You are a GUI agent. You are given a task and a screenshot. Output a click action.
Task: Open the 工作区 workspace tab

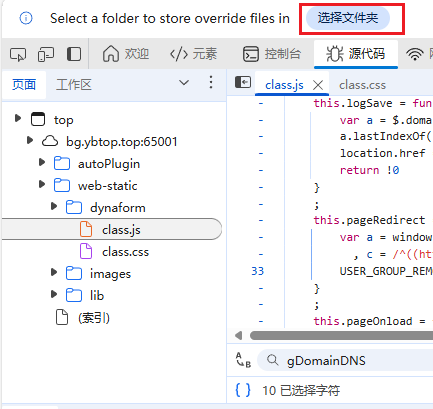(74, 85)
